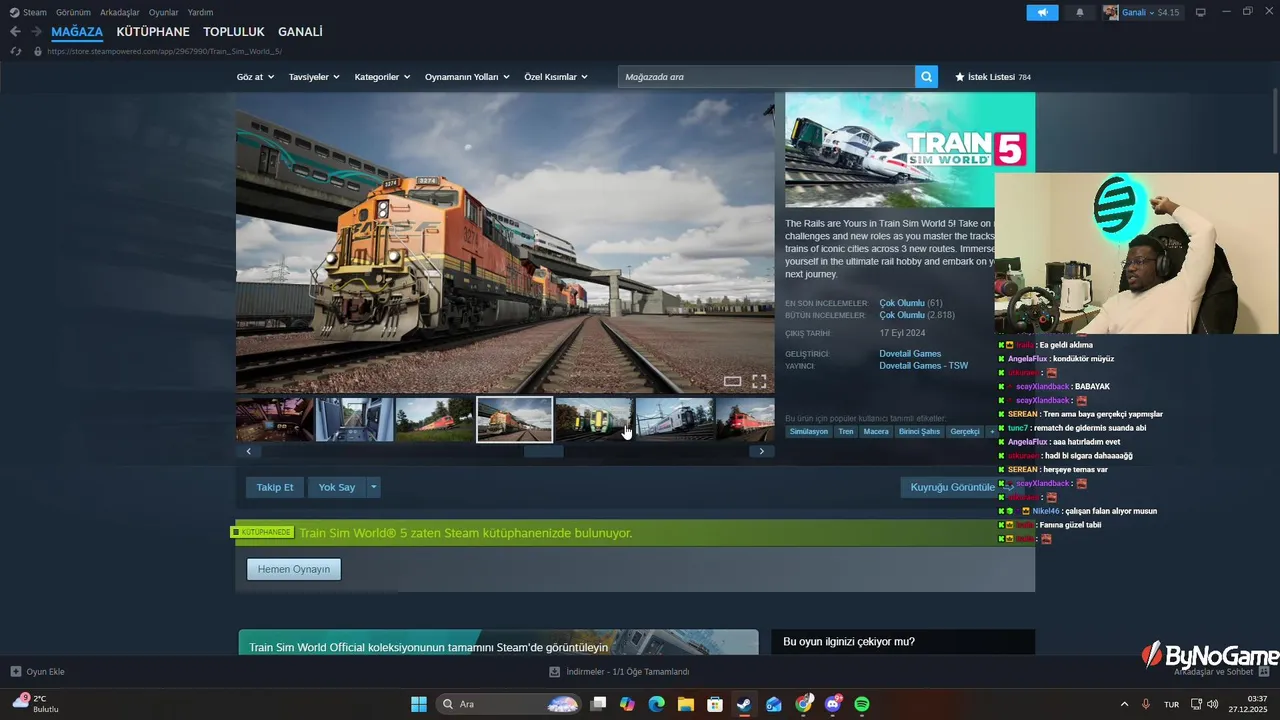Image resolution: width=1280 pixels, height=720 pixels.
Task: Switch to the TOPLULUK tab
Action: (x=234, y=32)
